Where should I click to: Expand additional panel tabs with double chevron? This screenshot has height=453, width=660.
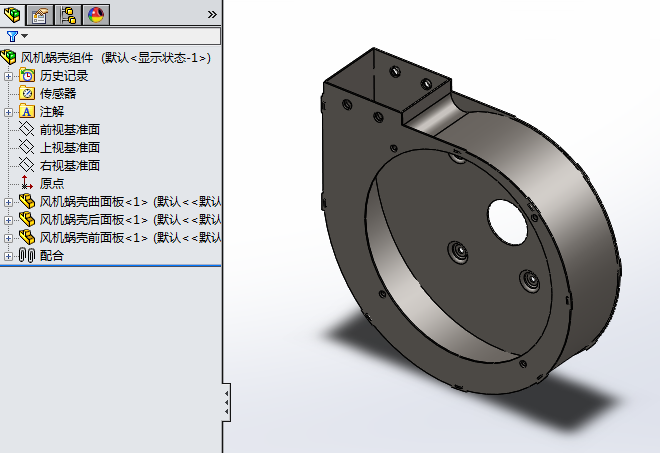pyautogui.click(x=212, y=15)
